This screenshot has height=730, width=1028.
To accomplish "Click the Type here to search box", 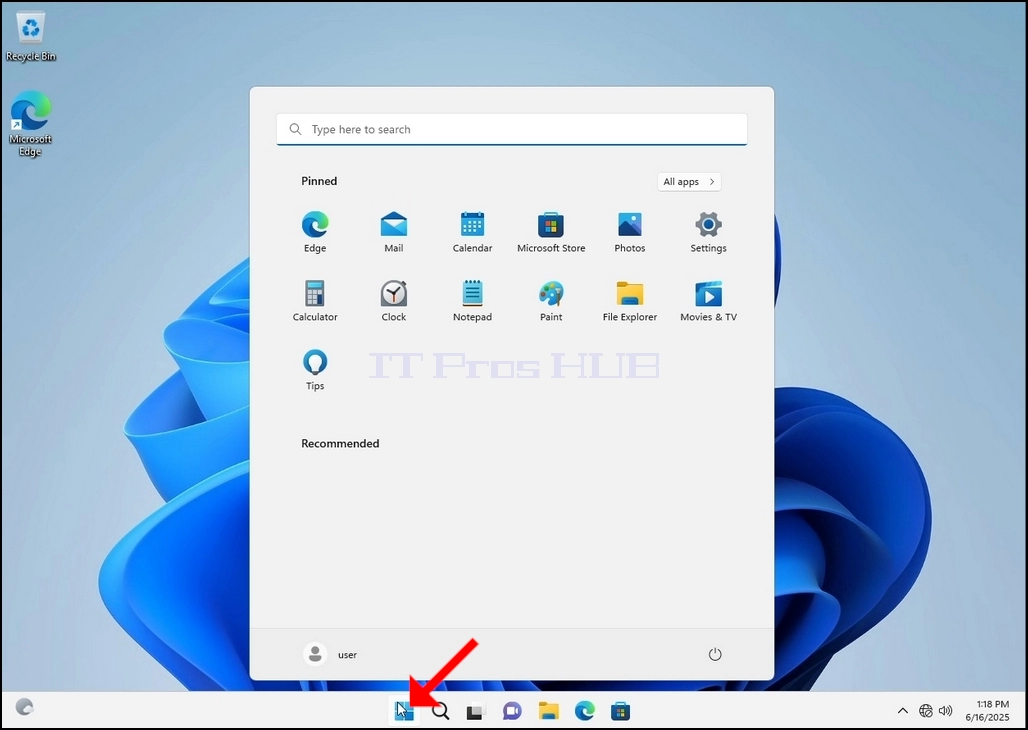I will point(511,129).
